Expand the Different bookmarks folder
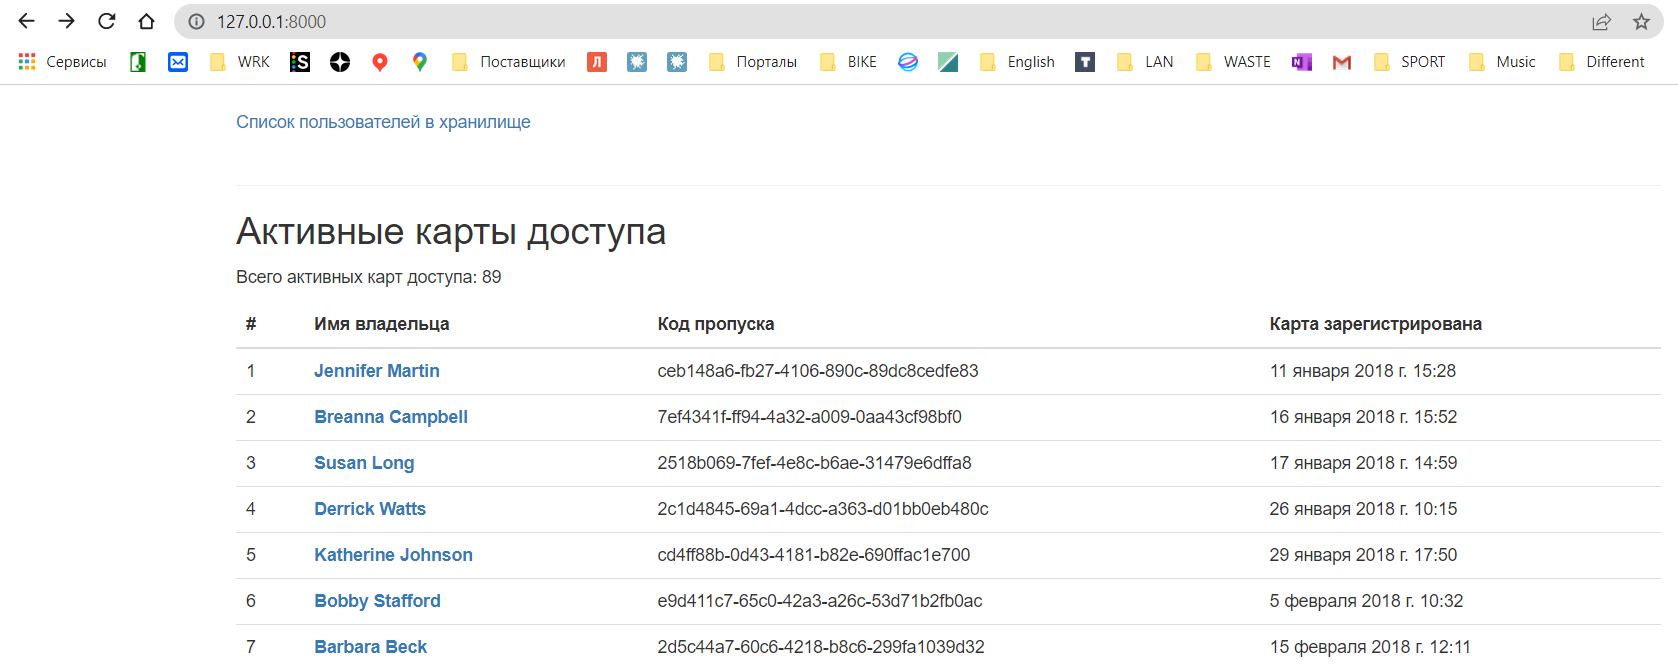The image size is (1678, 670). pyautogui.click(x=1601, y=62)
